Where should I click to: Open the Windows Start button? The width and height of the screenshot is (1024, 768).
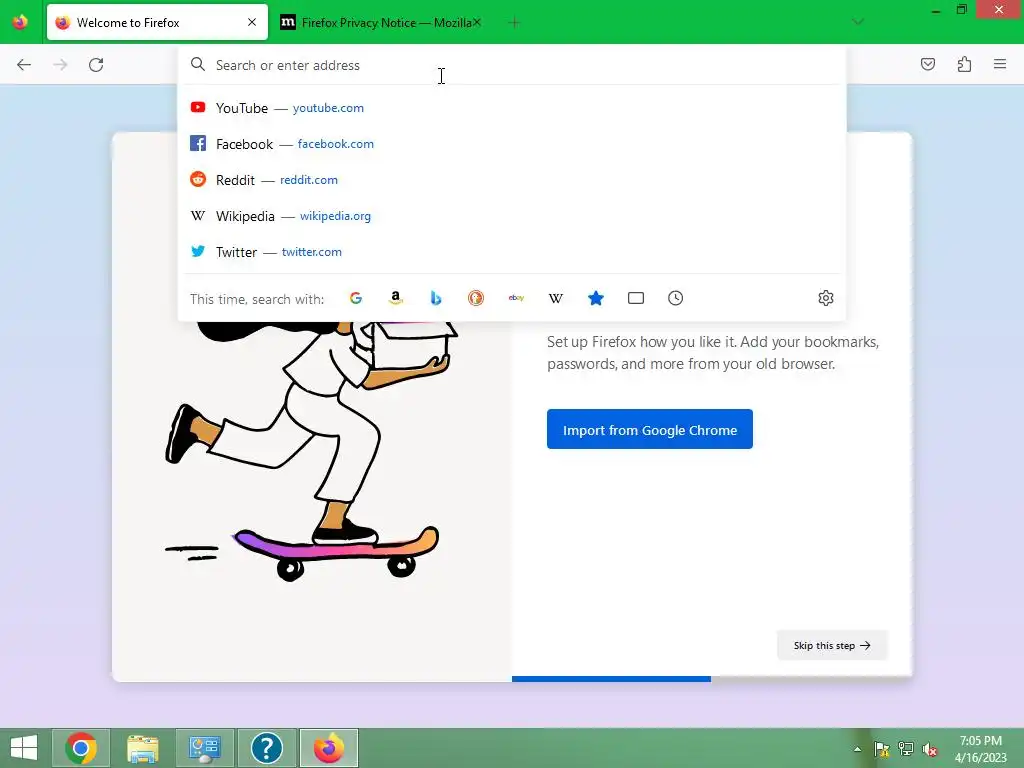pyautogui.click(x=24, y=748)
